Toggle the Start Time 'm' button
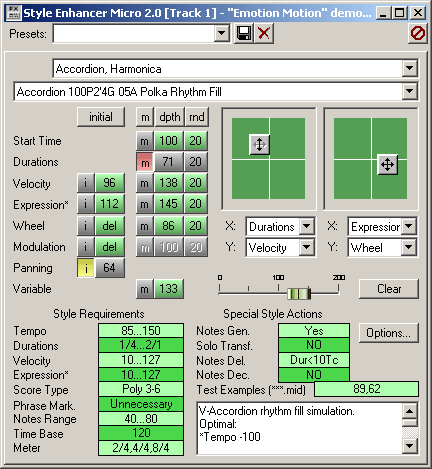Image resolution: width=432 pixels, height=469 pixels. (x=145, y=141)
